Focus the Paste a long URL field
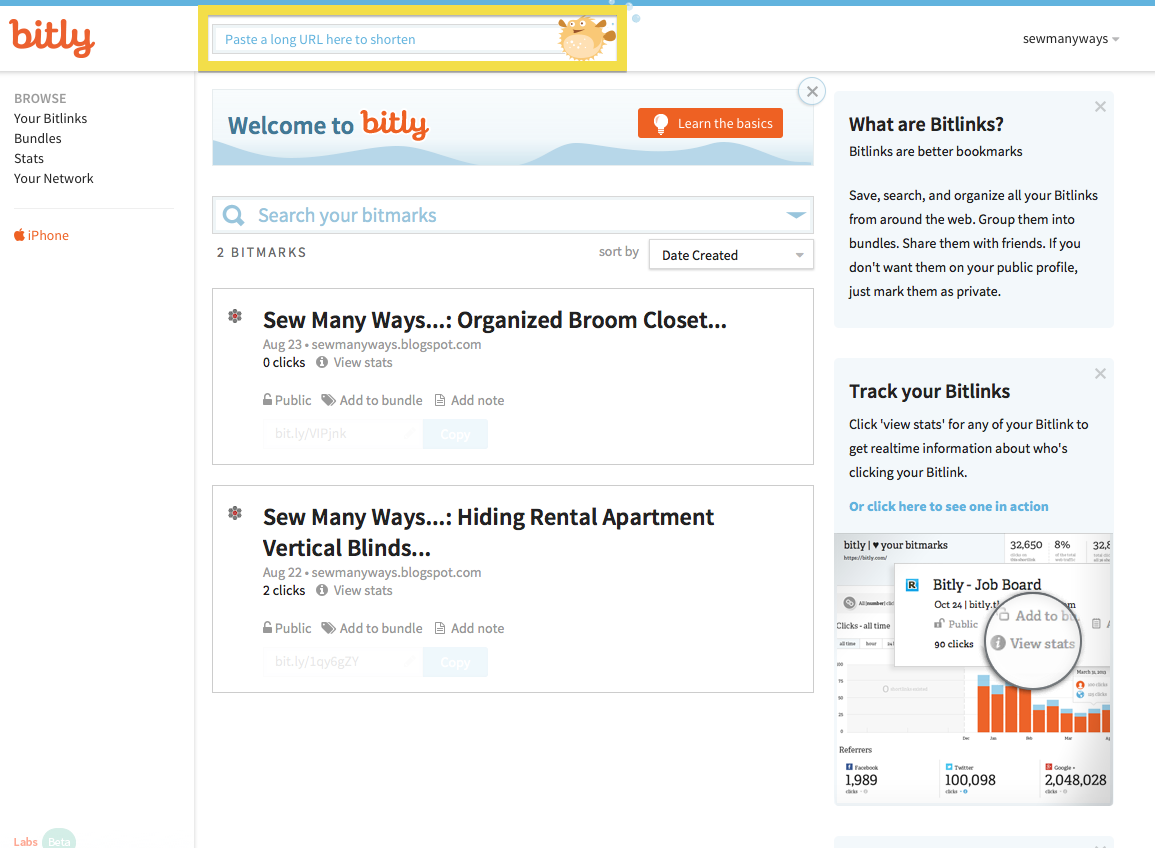 click(x=387, y=39)
